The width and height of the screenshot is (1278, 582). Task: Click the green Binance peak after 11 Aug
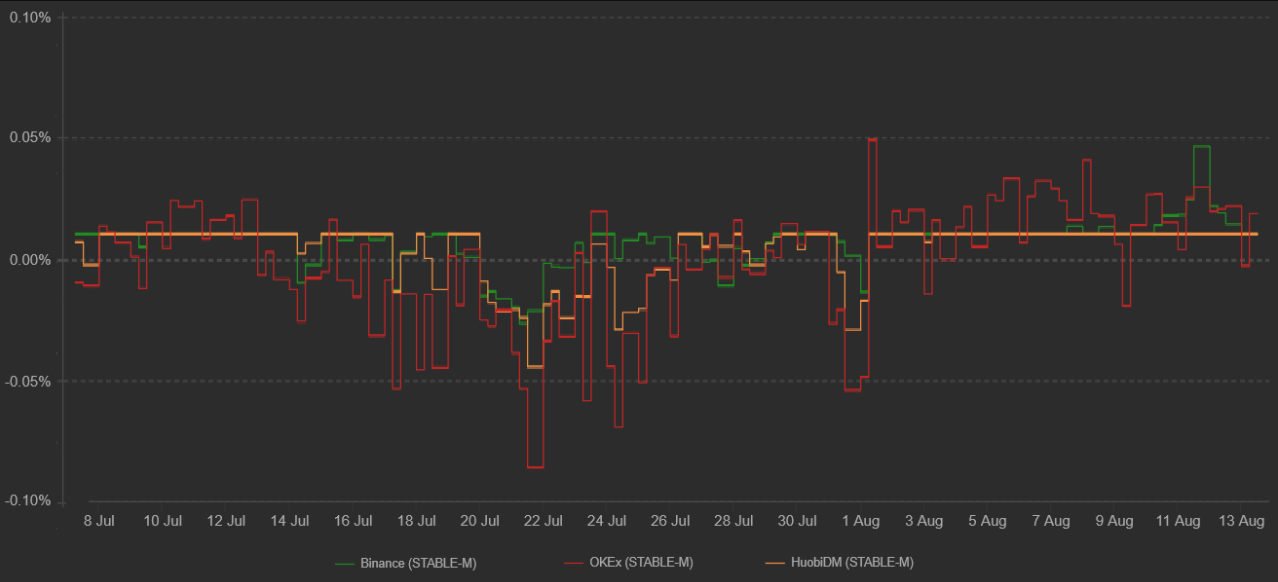(1201, 147)
